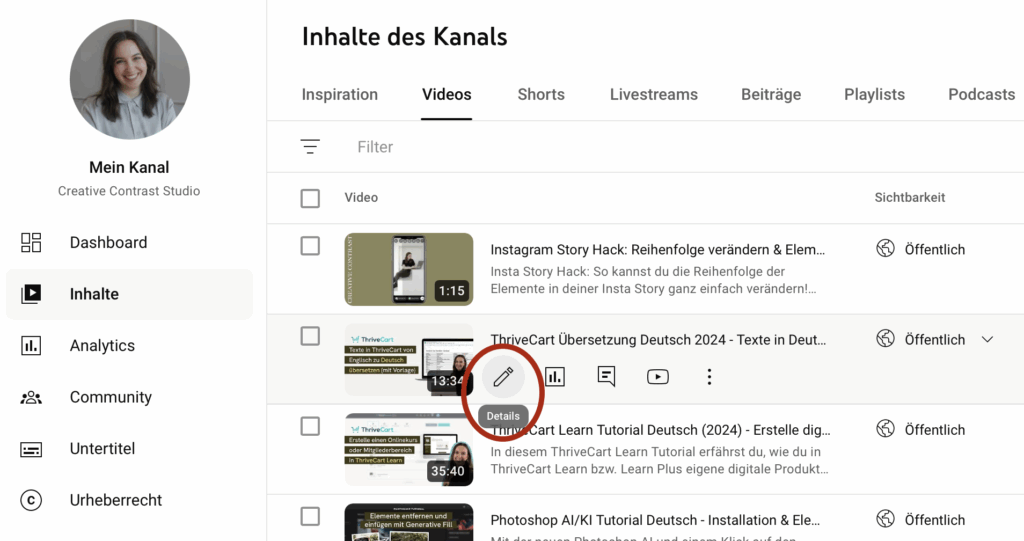Open the Instagram Story Hack video thumbnail

click(x=409, y=269)
